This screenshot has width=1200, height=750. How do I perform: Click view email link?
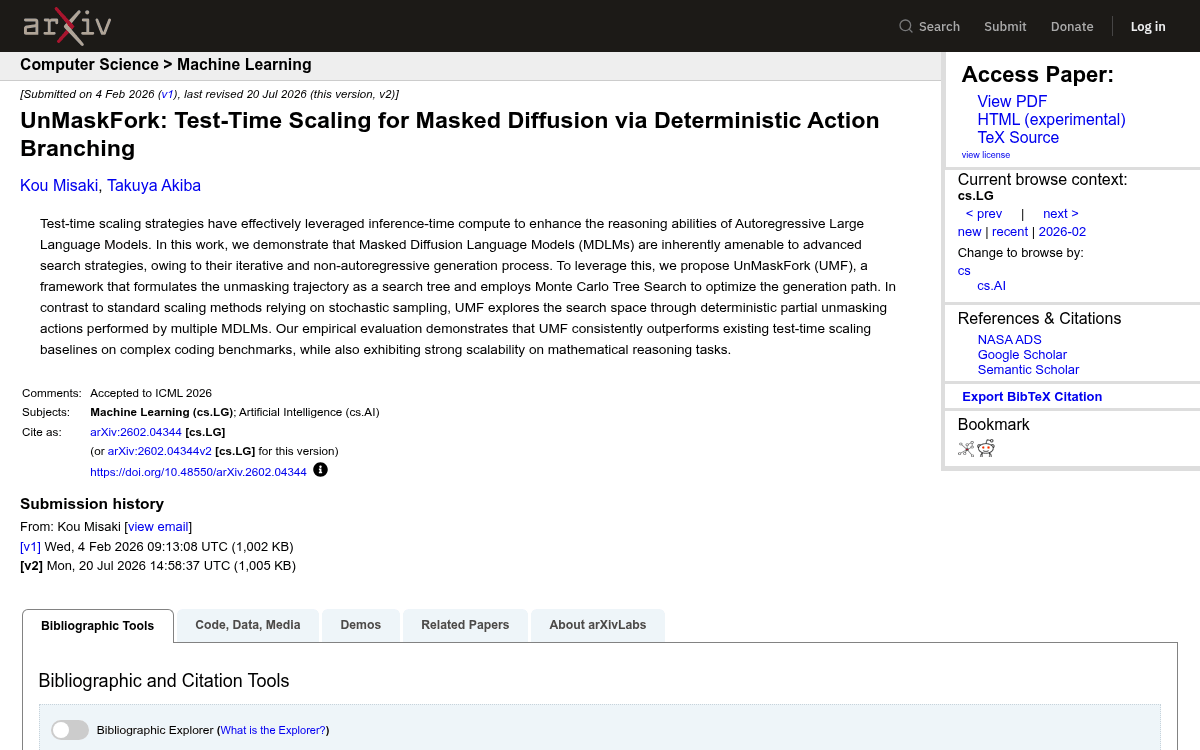coord(158,527)
